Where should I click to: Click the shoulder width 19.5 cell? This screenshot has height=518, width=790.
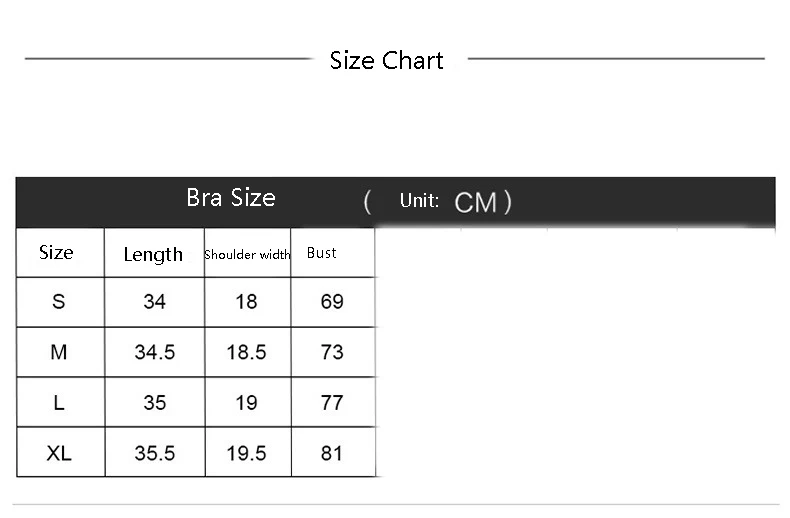click(248, 452)
